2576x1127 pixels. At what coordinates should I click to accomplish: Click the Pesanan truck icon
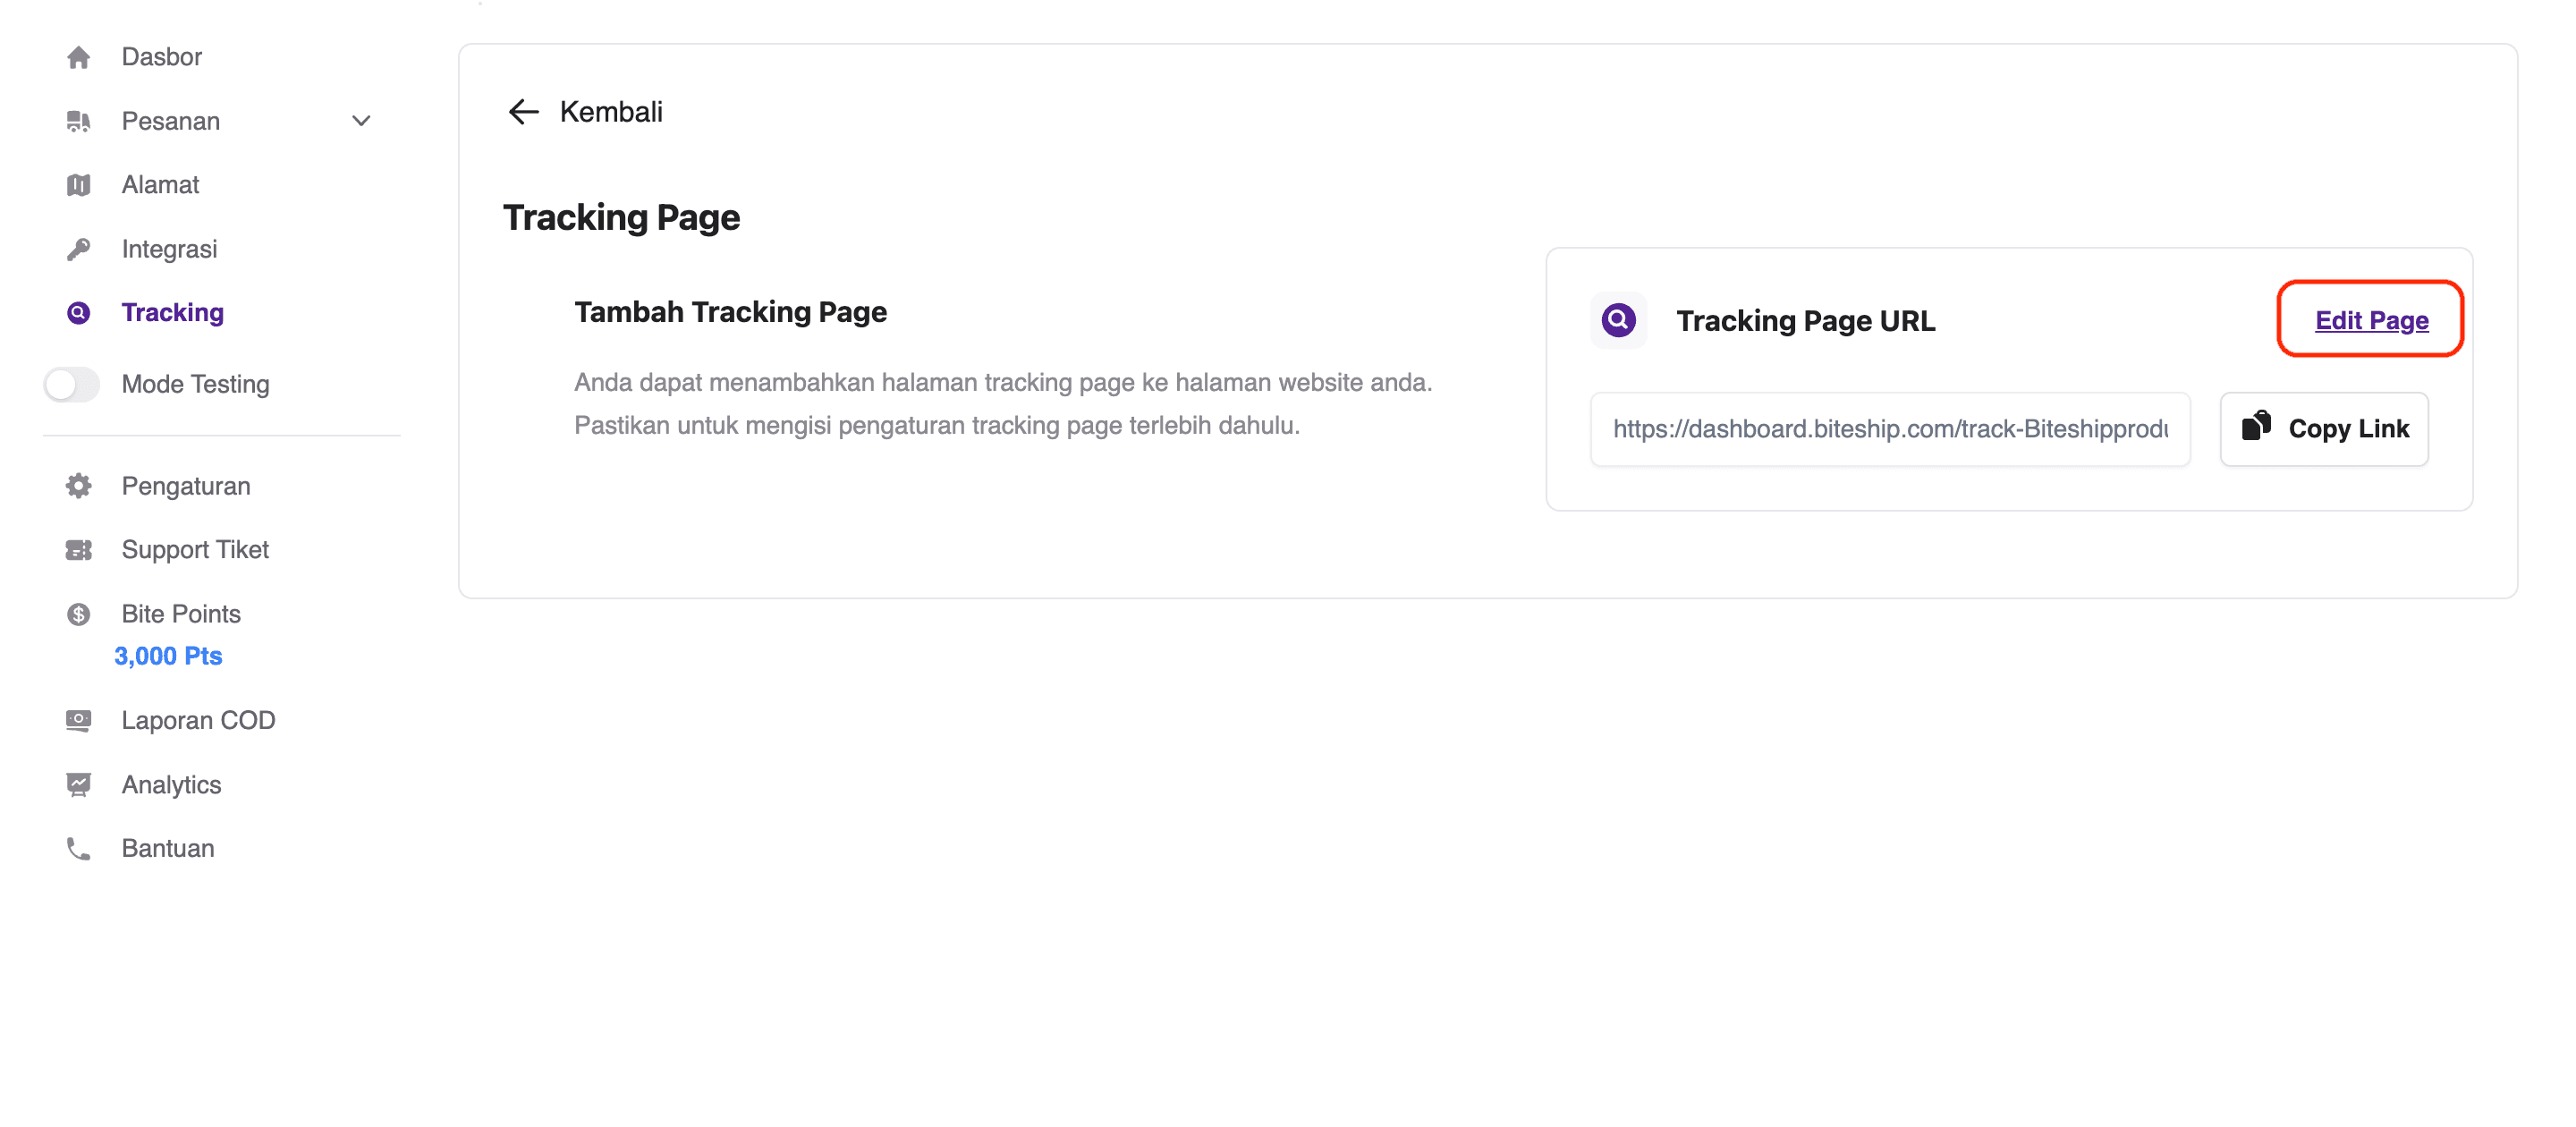[78, 121]
